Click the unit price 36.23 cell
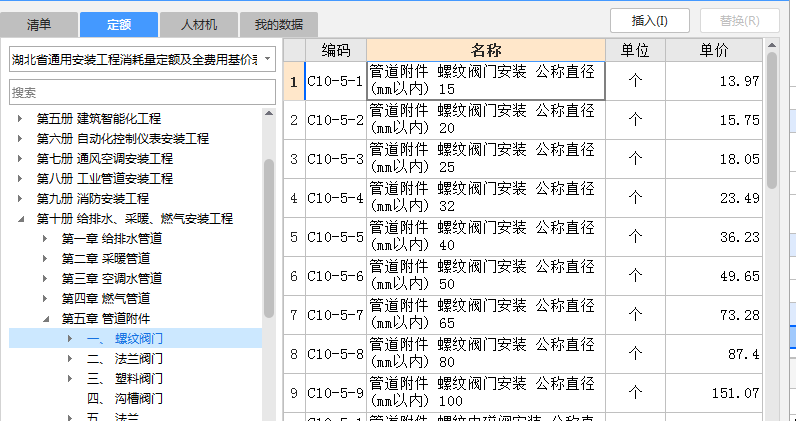Image resolution: width=796 pixels, height=421 pixels. point(714,237)
